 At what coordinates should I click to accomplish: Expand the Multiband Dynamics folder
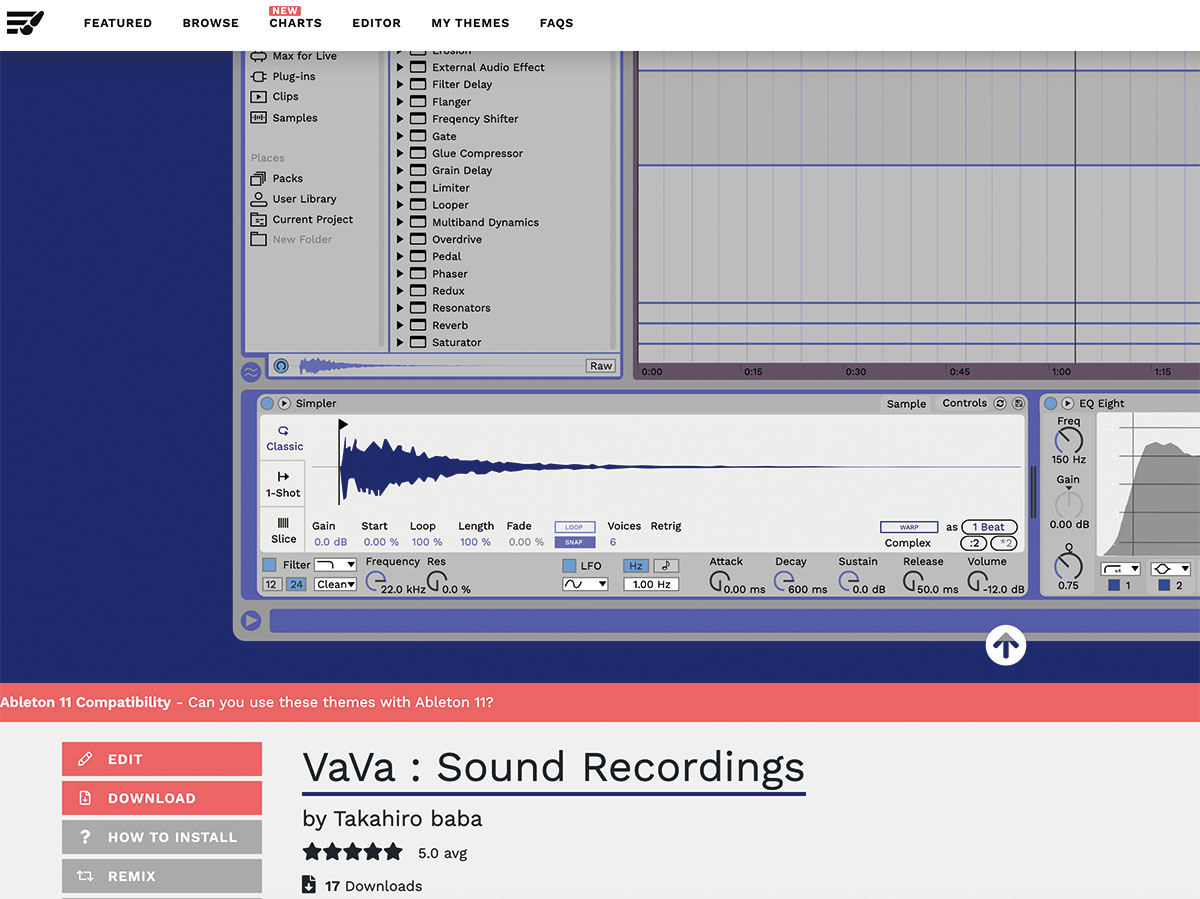[400, 222]
